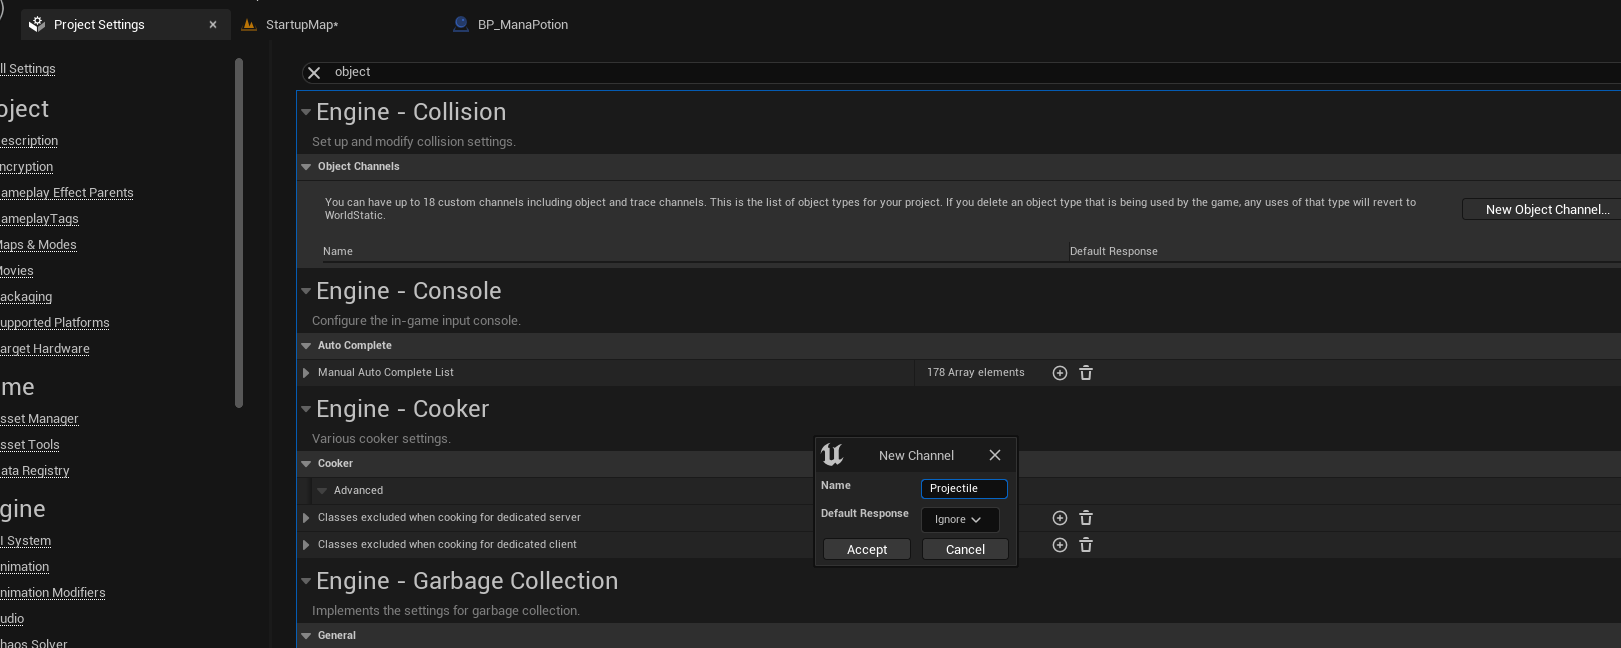Viewport: 1621px width, 648px height.
Task: Empty the dedicated client excluded classes array
Action: (x=1086, y=545)
